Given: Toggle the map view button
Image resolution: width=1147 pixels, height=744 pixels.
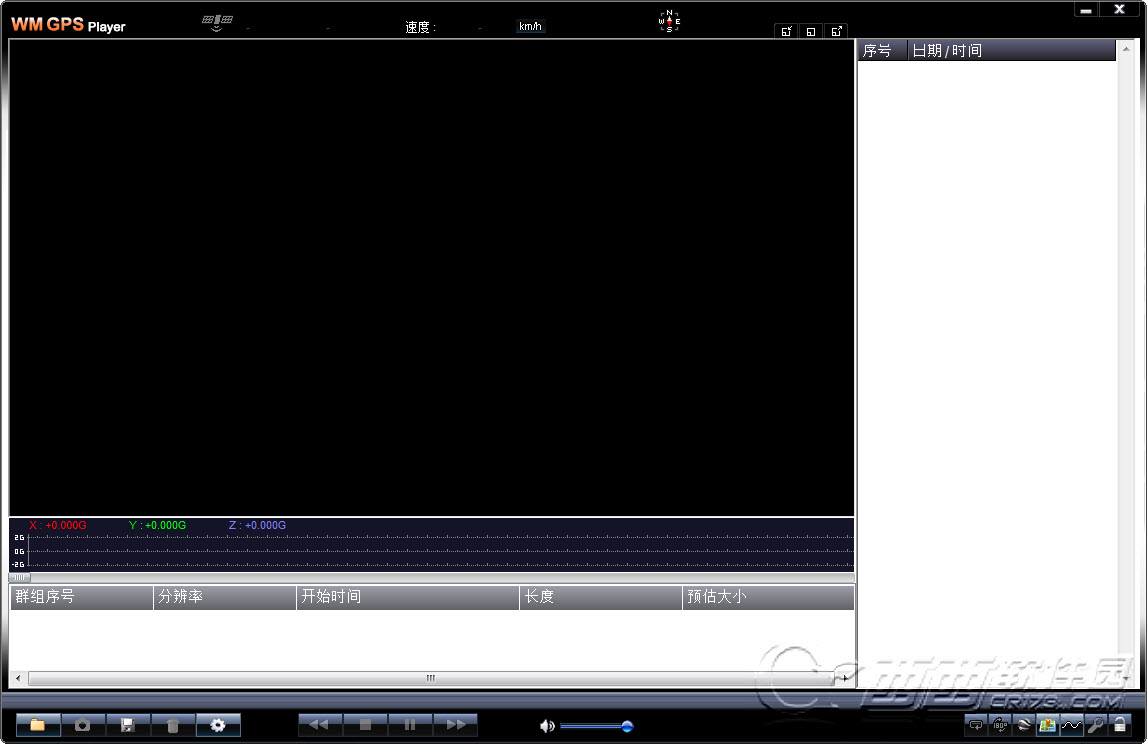Looking at the screenshot, I should coord(1048,725).
